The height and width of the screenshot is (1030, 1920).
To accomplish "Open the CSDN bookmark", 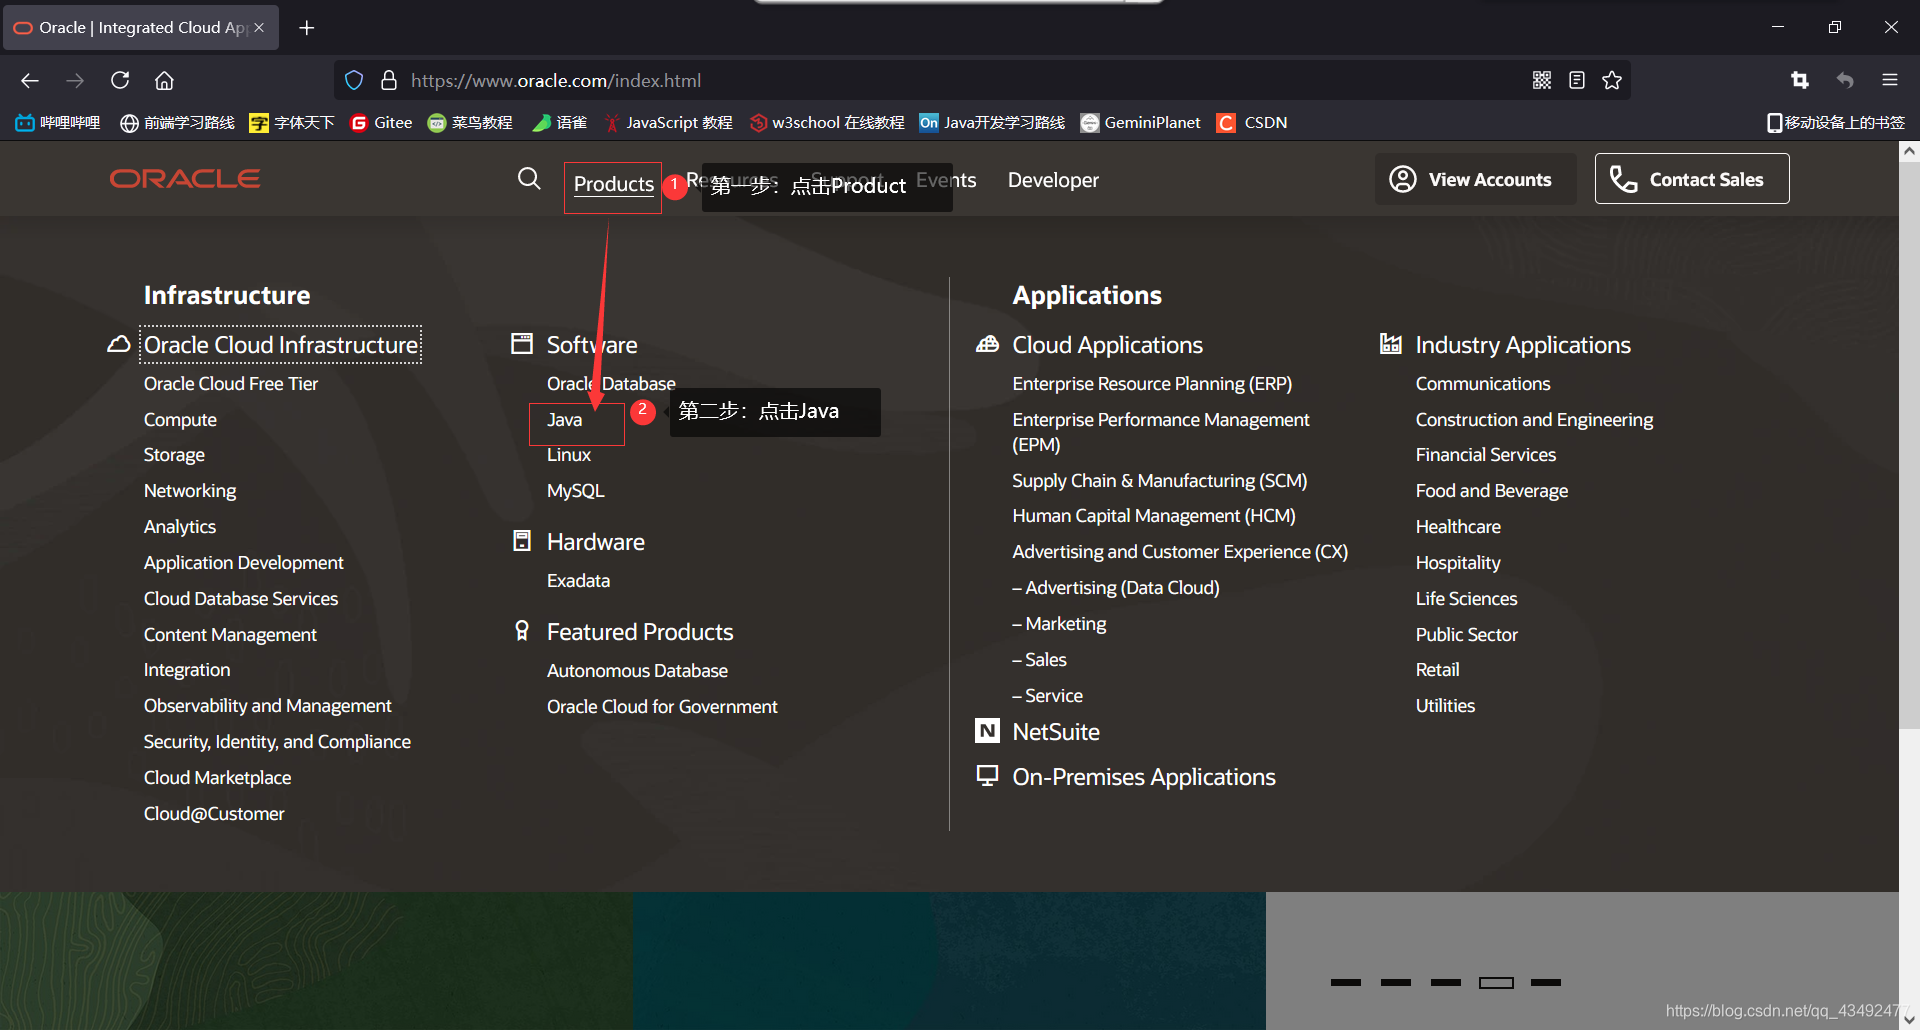I will pos(1252,123).
